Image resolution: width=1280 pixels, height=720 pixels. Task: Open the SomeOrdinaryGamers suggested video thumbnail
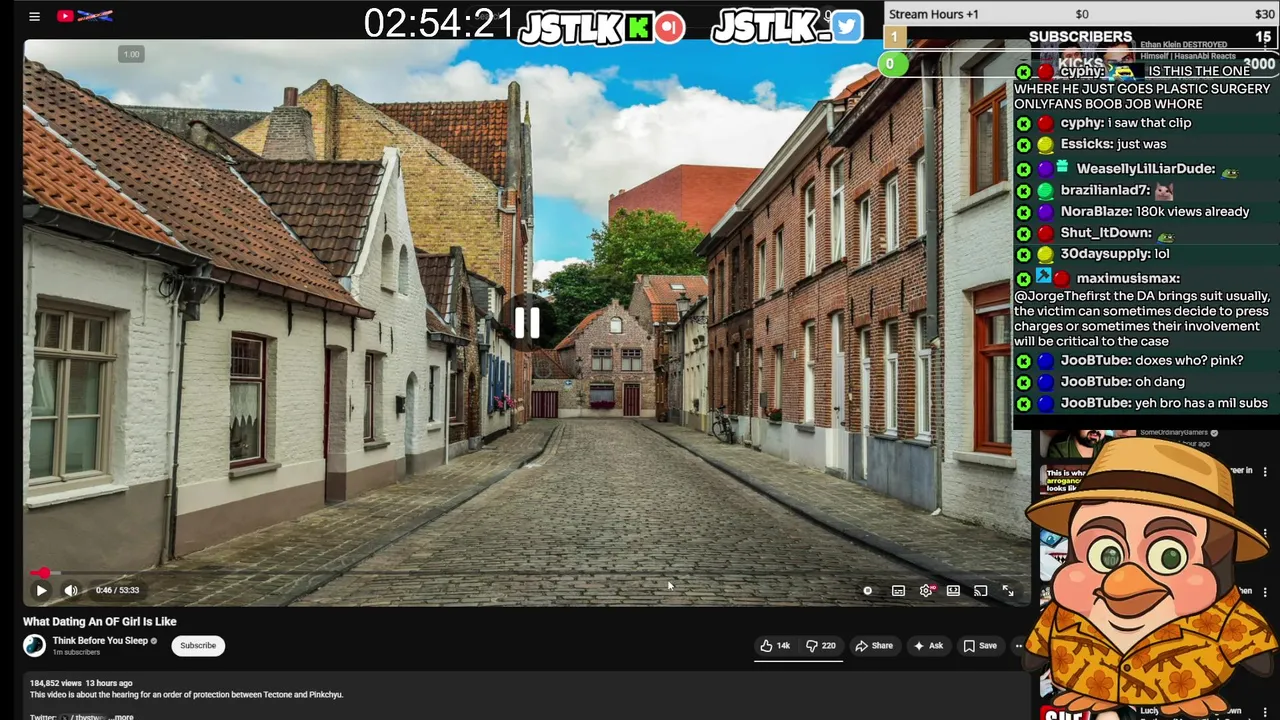point(1080,445)
